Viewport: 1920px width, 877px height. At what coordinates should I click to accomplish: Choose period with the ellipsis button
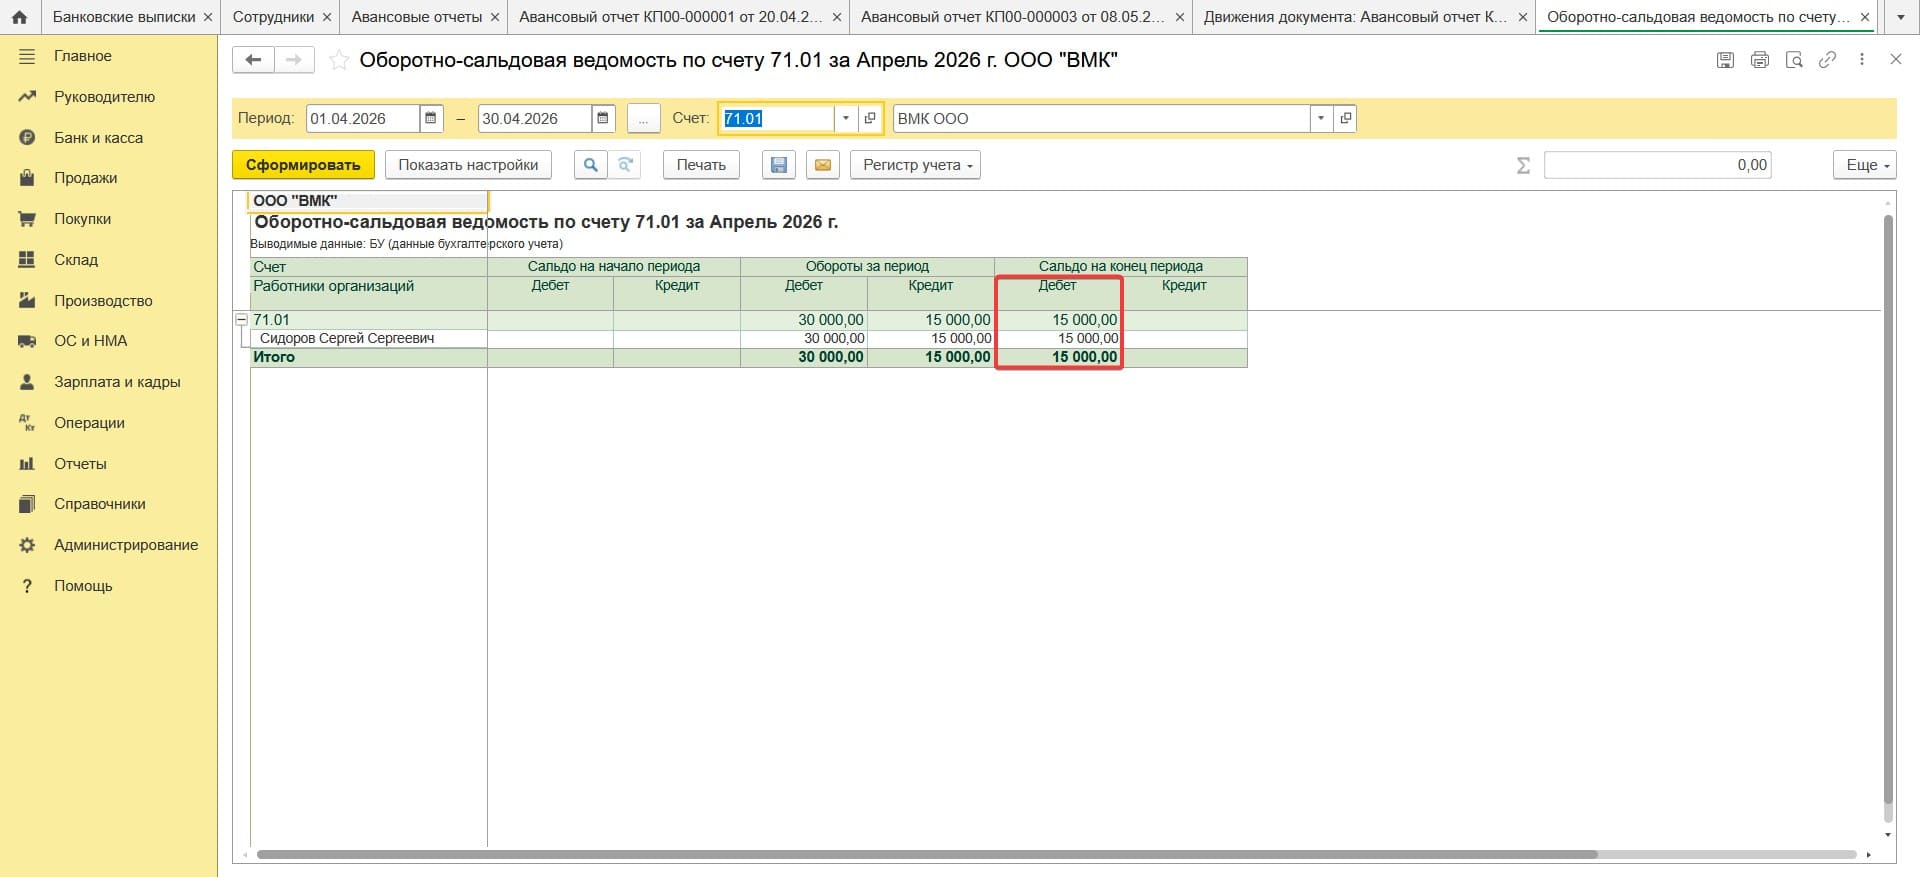coord(644,118)
